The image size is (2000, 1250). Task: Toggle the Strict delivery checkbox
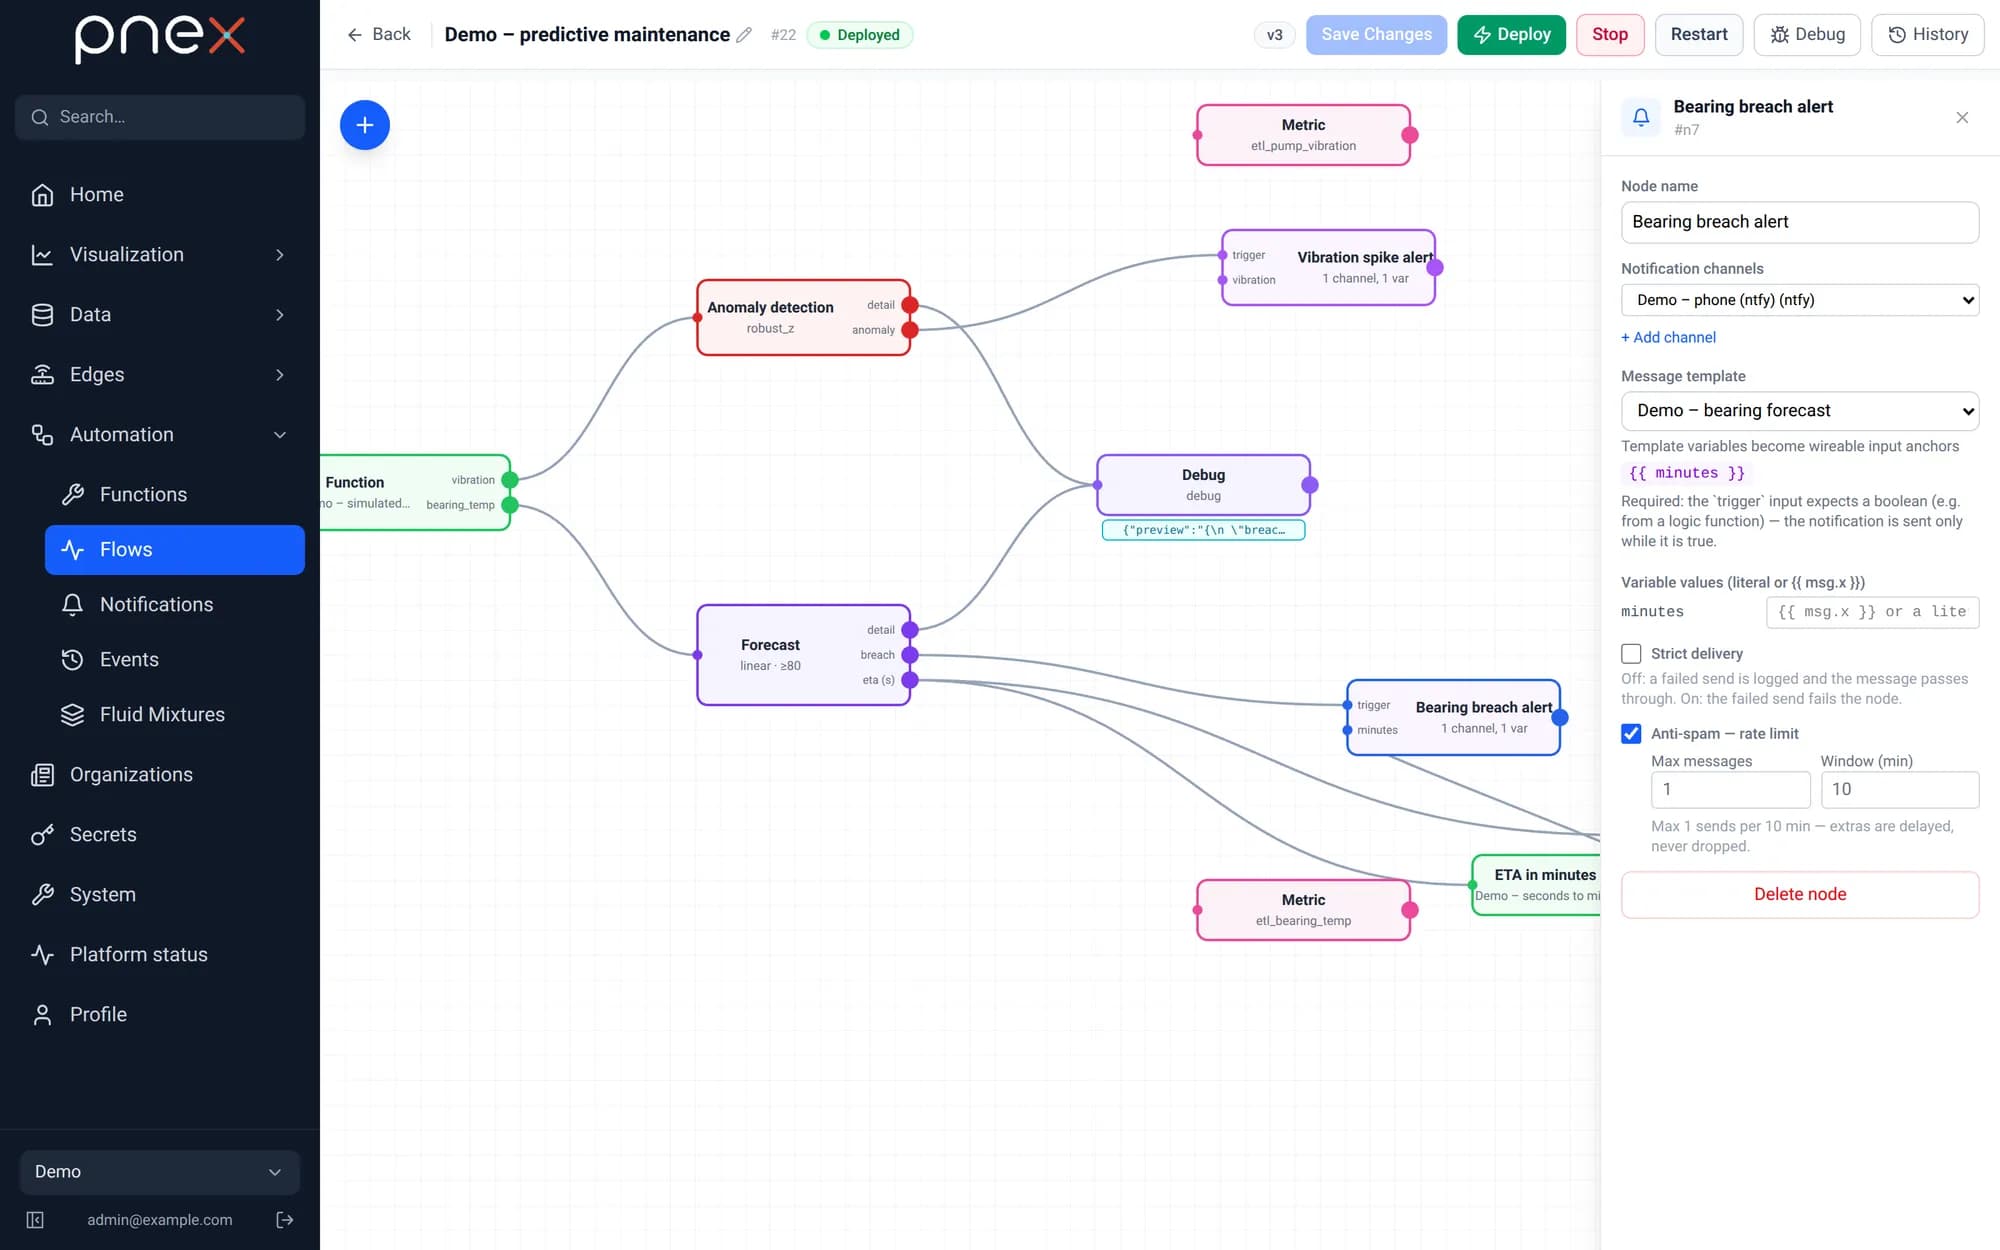pos(1631,654)
